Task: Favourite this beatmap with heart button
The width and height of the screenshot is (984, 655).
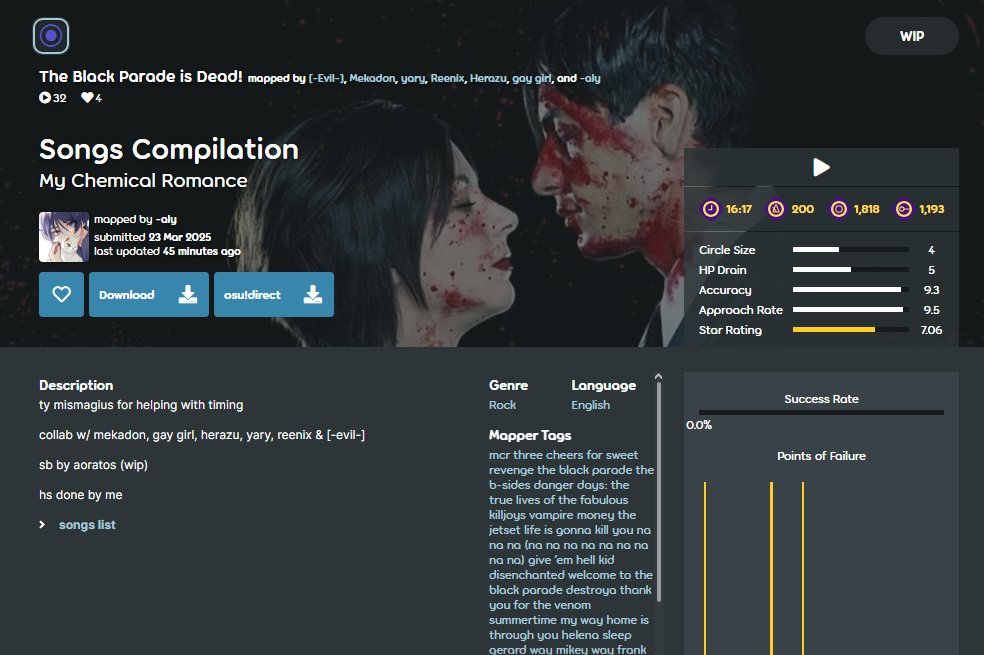Action: [62, 294]
